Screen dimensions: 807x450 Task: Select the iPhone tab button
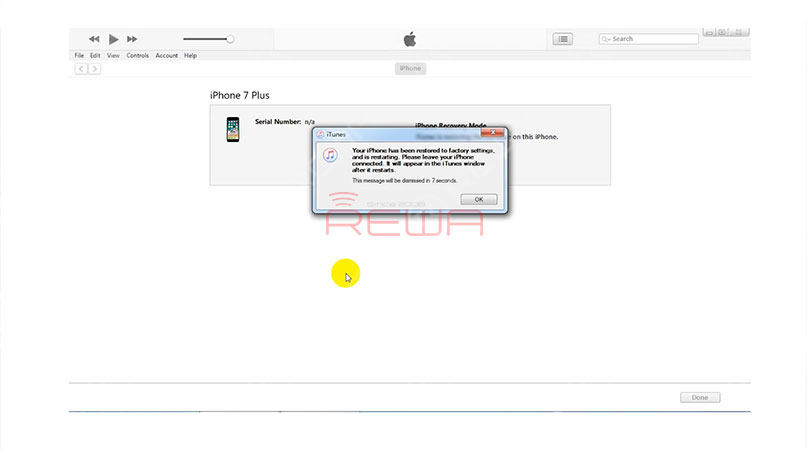coord(410,68)
